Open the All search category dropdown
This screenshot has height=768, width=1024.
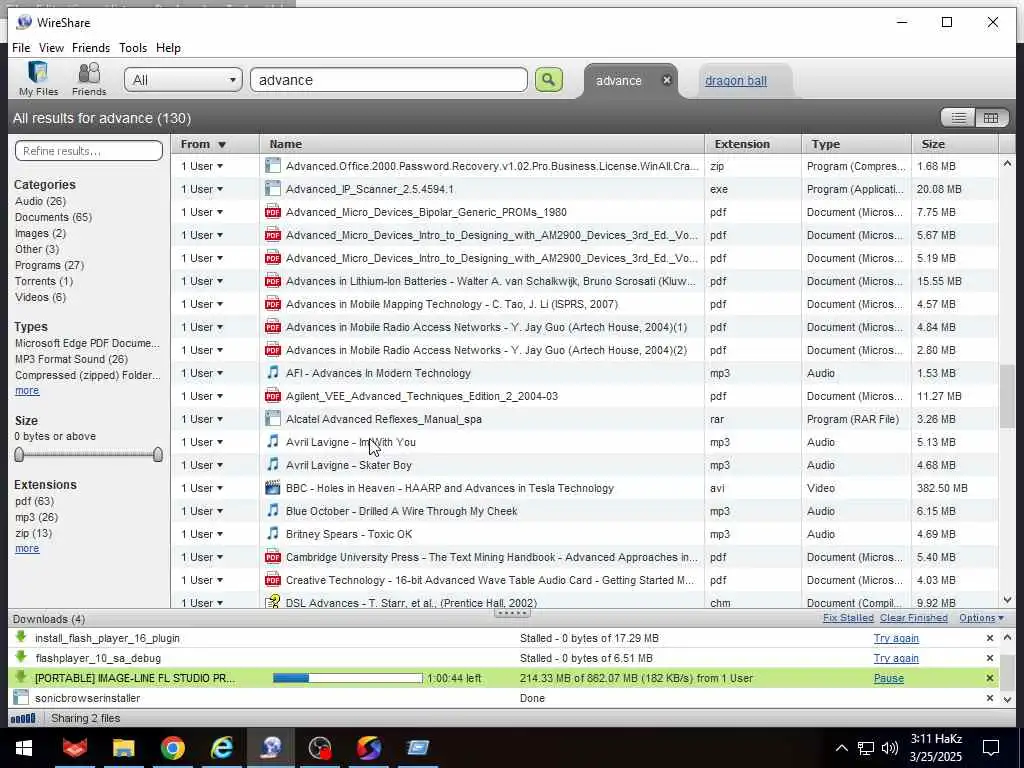coord(184,80)
